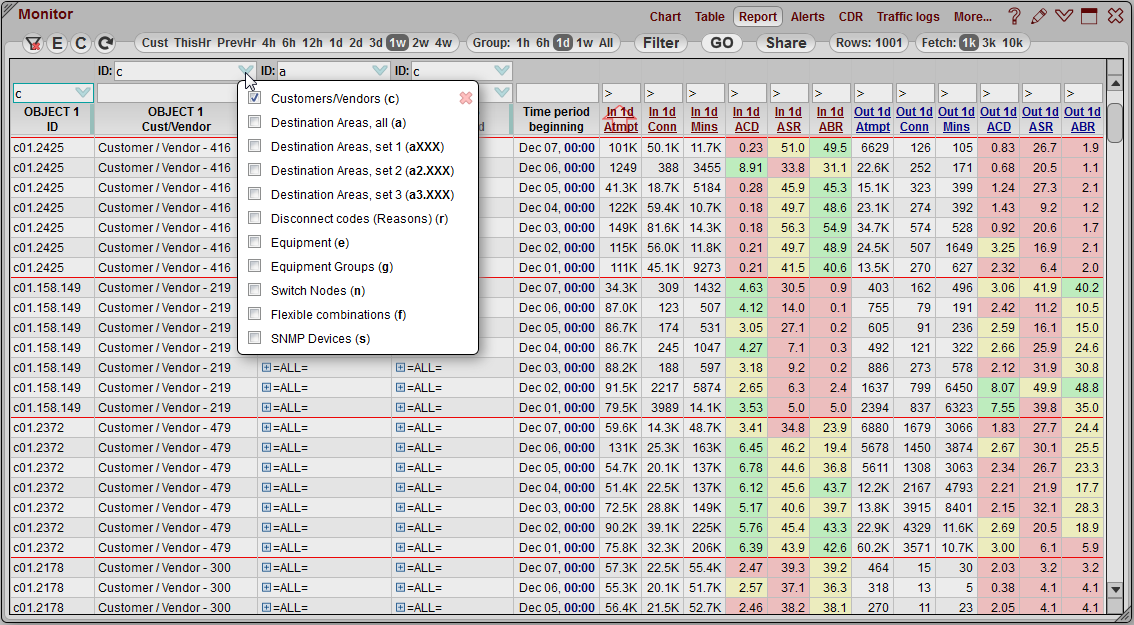Open help via the question mark icon
The width and height of the screenshot is (1134, 625).
tap(1016, 16)
